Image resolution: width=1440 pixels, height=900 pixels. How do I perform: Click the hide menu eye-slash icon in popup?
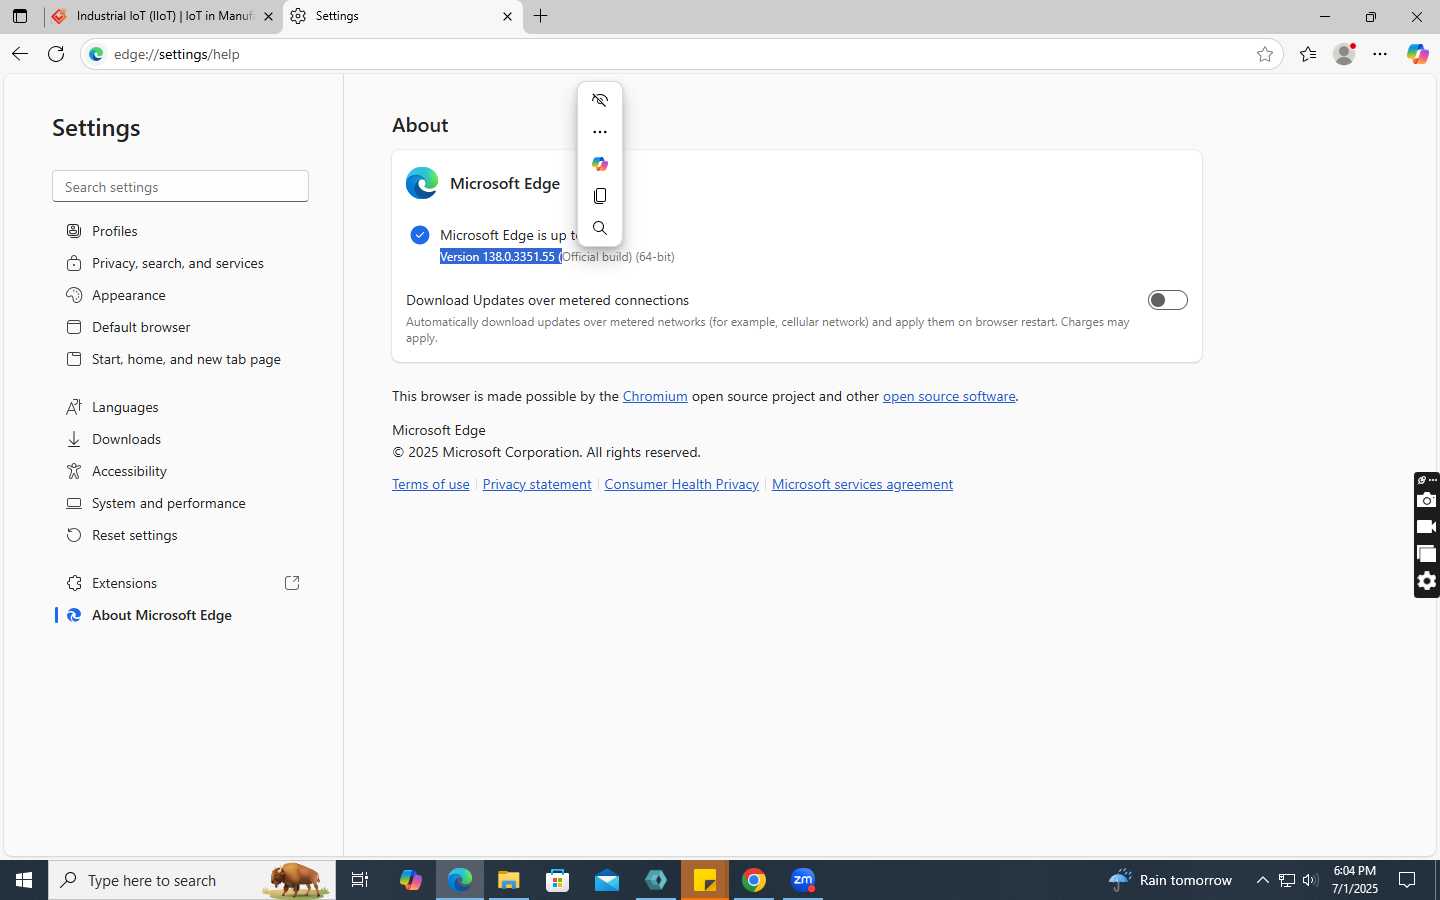click(x=600, y=100)
